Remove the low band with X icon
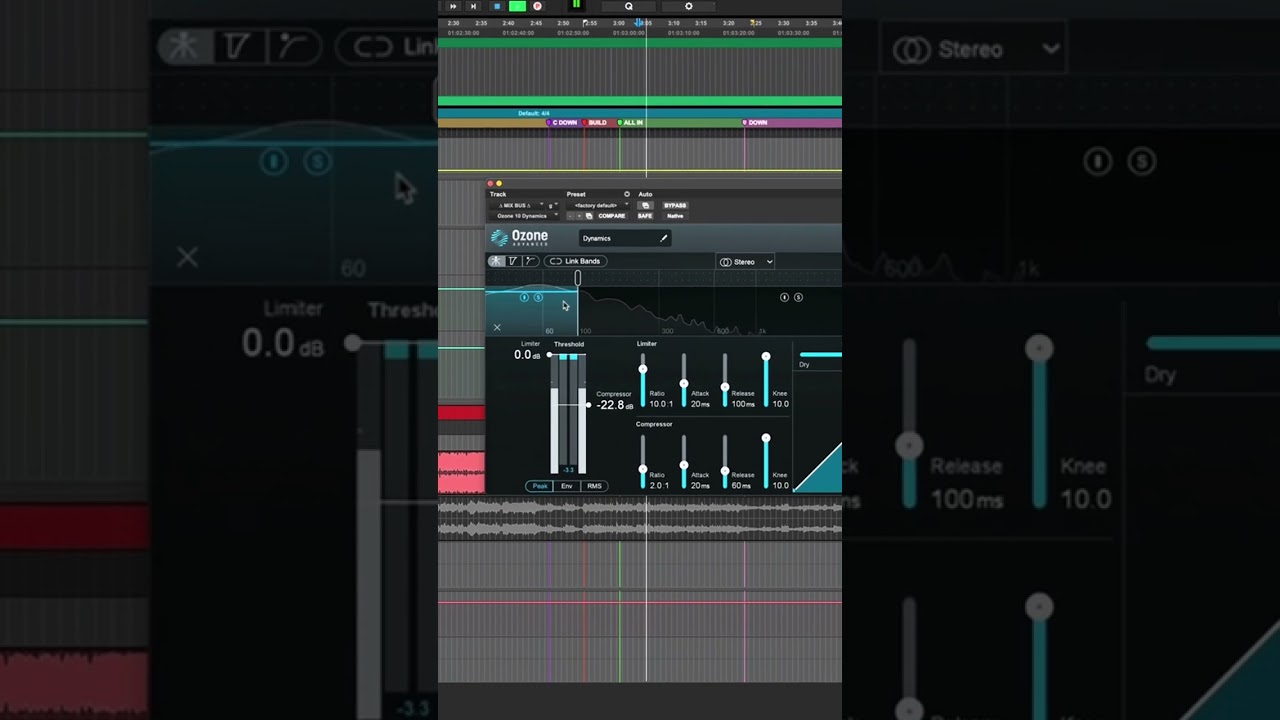This screenshot has height=720, width=1280. click(x=497, y=327)
